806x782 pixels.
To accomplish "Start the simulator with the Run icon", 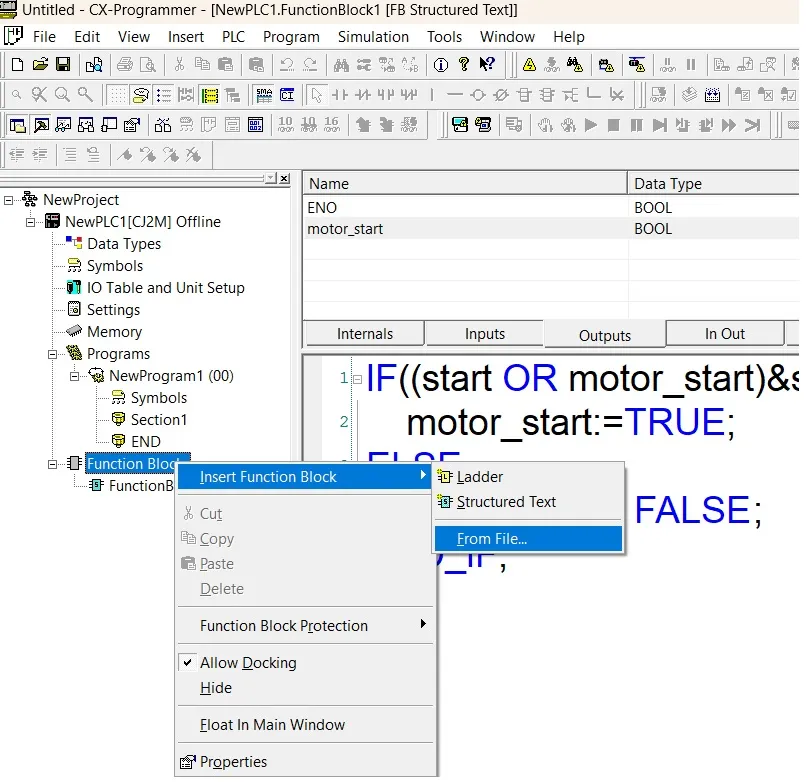I will click(591, 124).
